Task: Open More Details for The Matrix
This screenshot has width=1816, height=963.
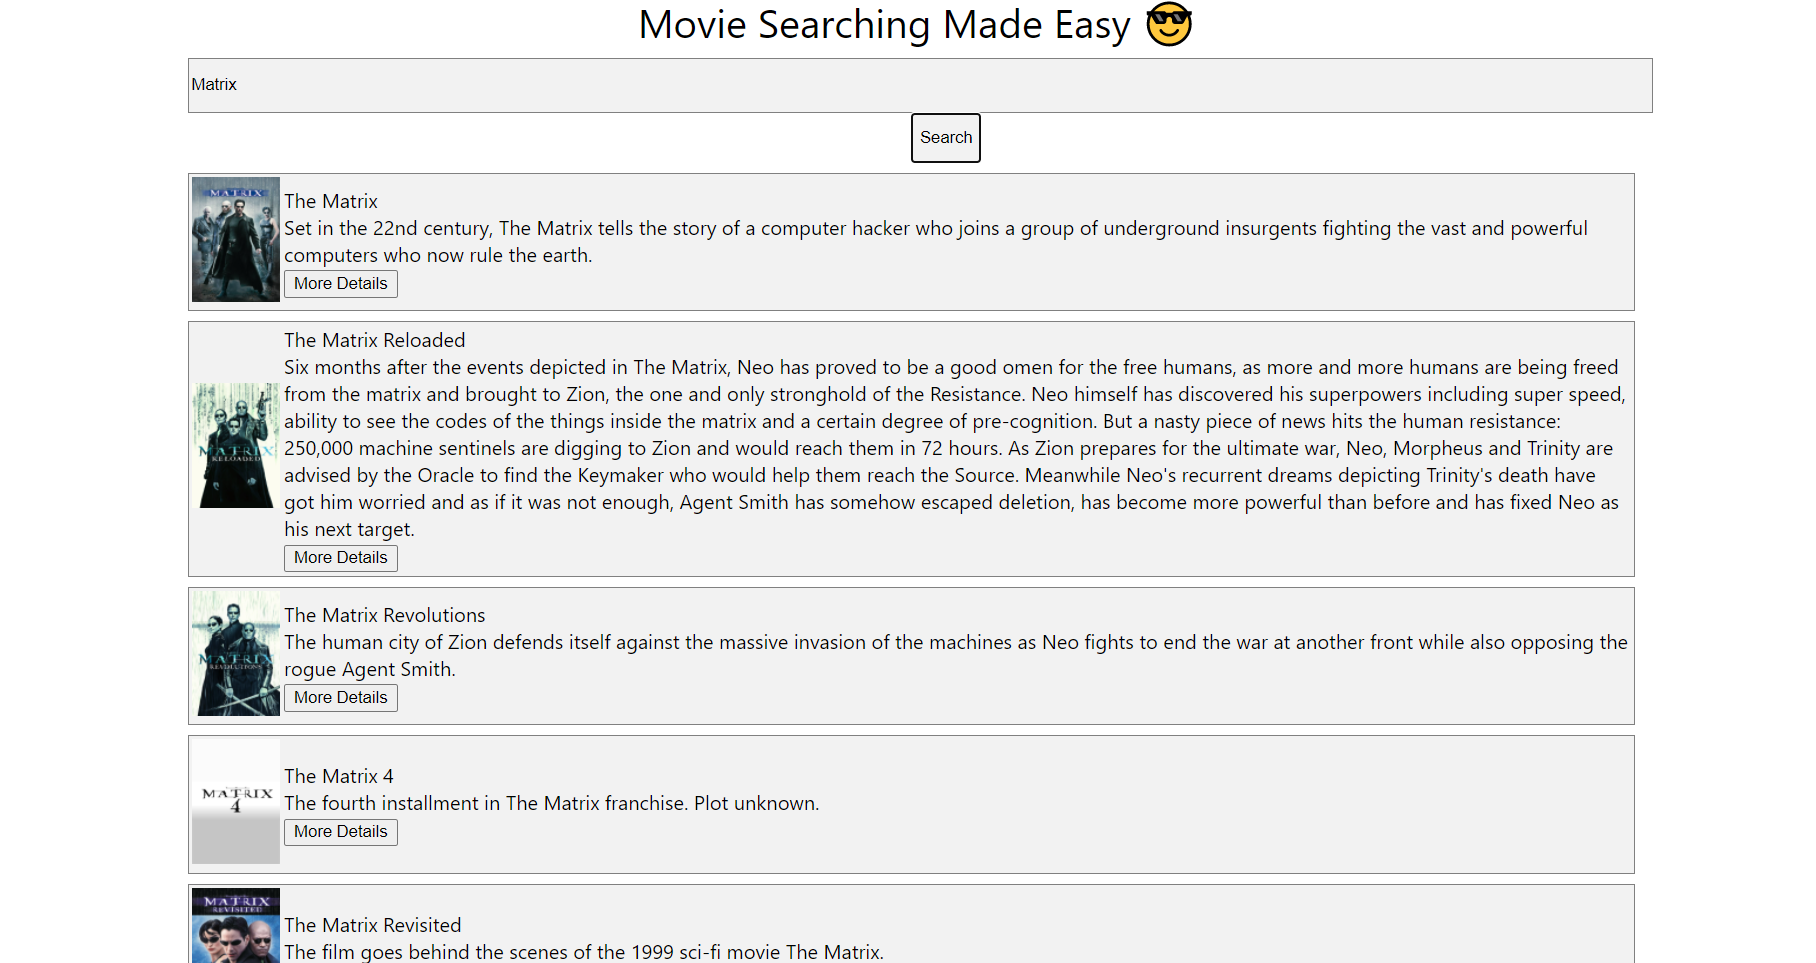Action: (340, 283)
